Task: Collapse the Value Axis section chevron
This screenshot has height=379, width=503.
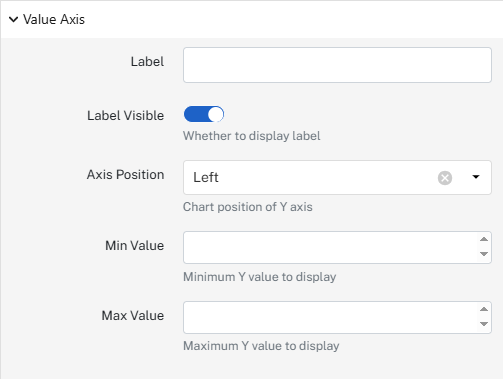Action: pos(13,19)
